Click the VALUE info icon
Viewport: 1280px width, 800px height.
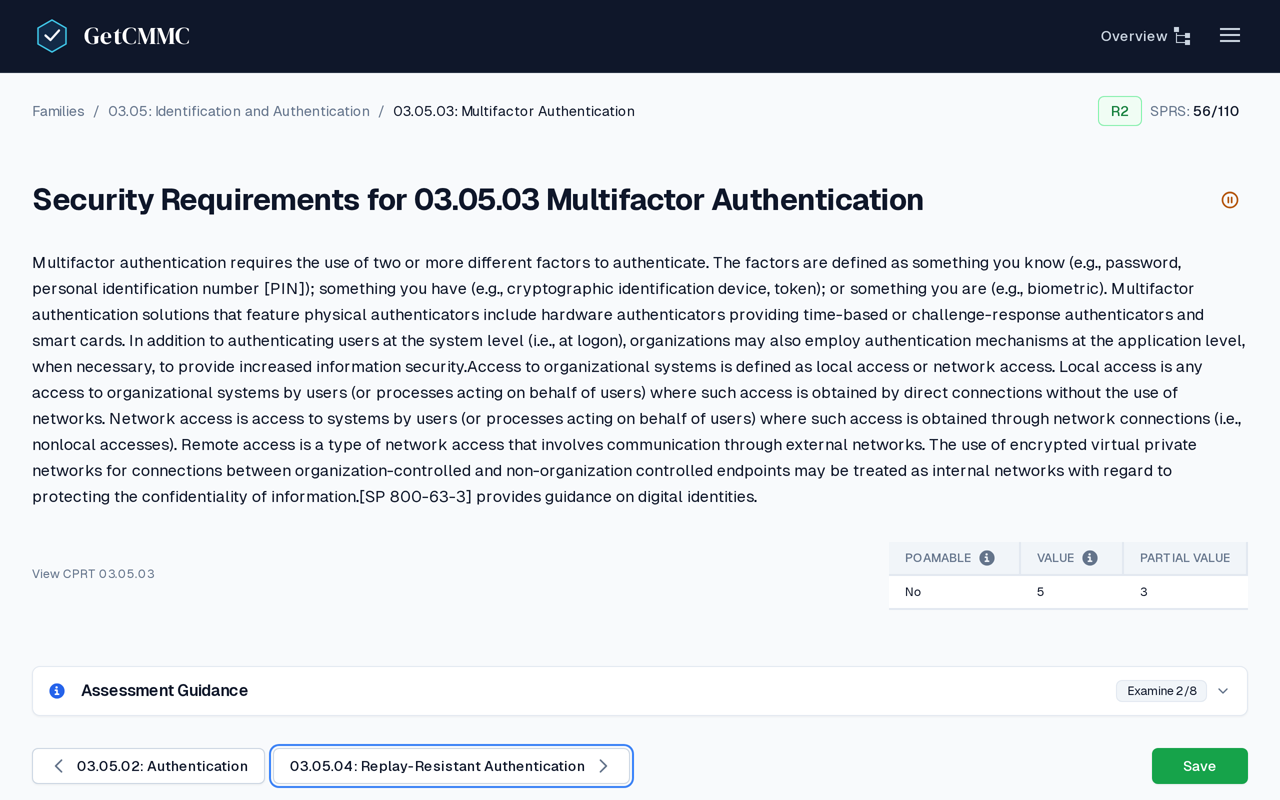pos(1090,558)
